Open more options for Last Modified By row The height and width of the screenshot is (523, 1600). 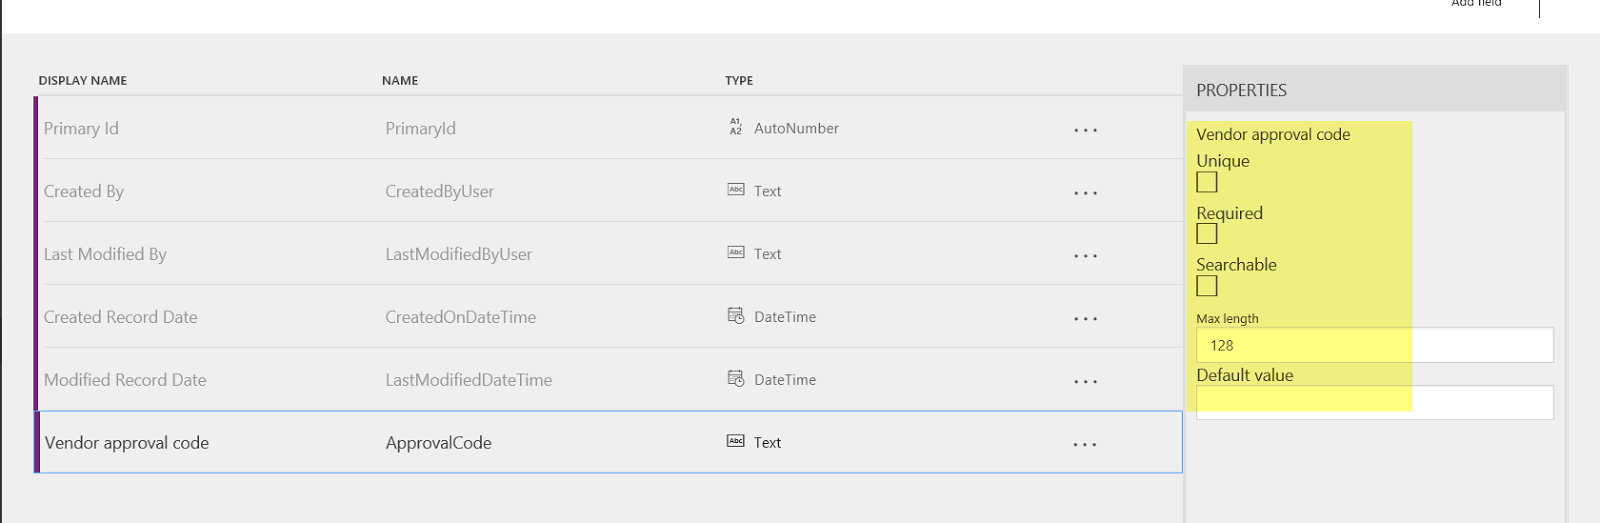(1085, 256)
